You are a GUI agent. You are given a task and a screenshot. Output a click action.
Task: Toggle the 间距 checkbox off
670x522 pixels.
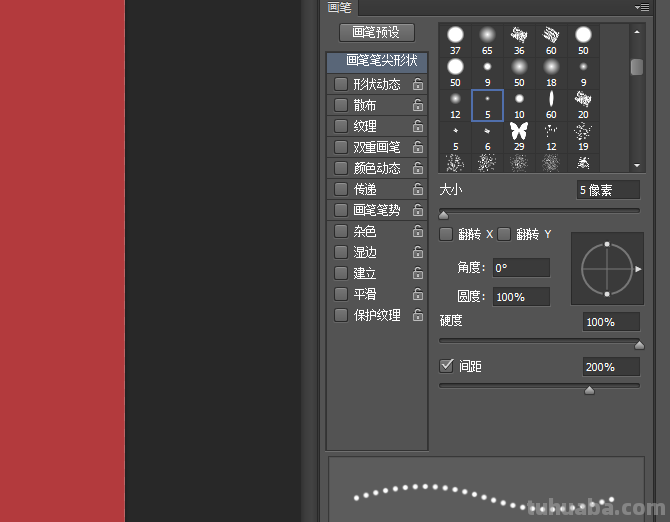click(x=447, y=366)
